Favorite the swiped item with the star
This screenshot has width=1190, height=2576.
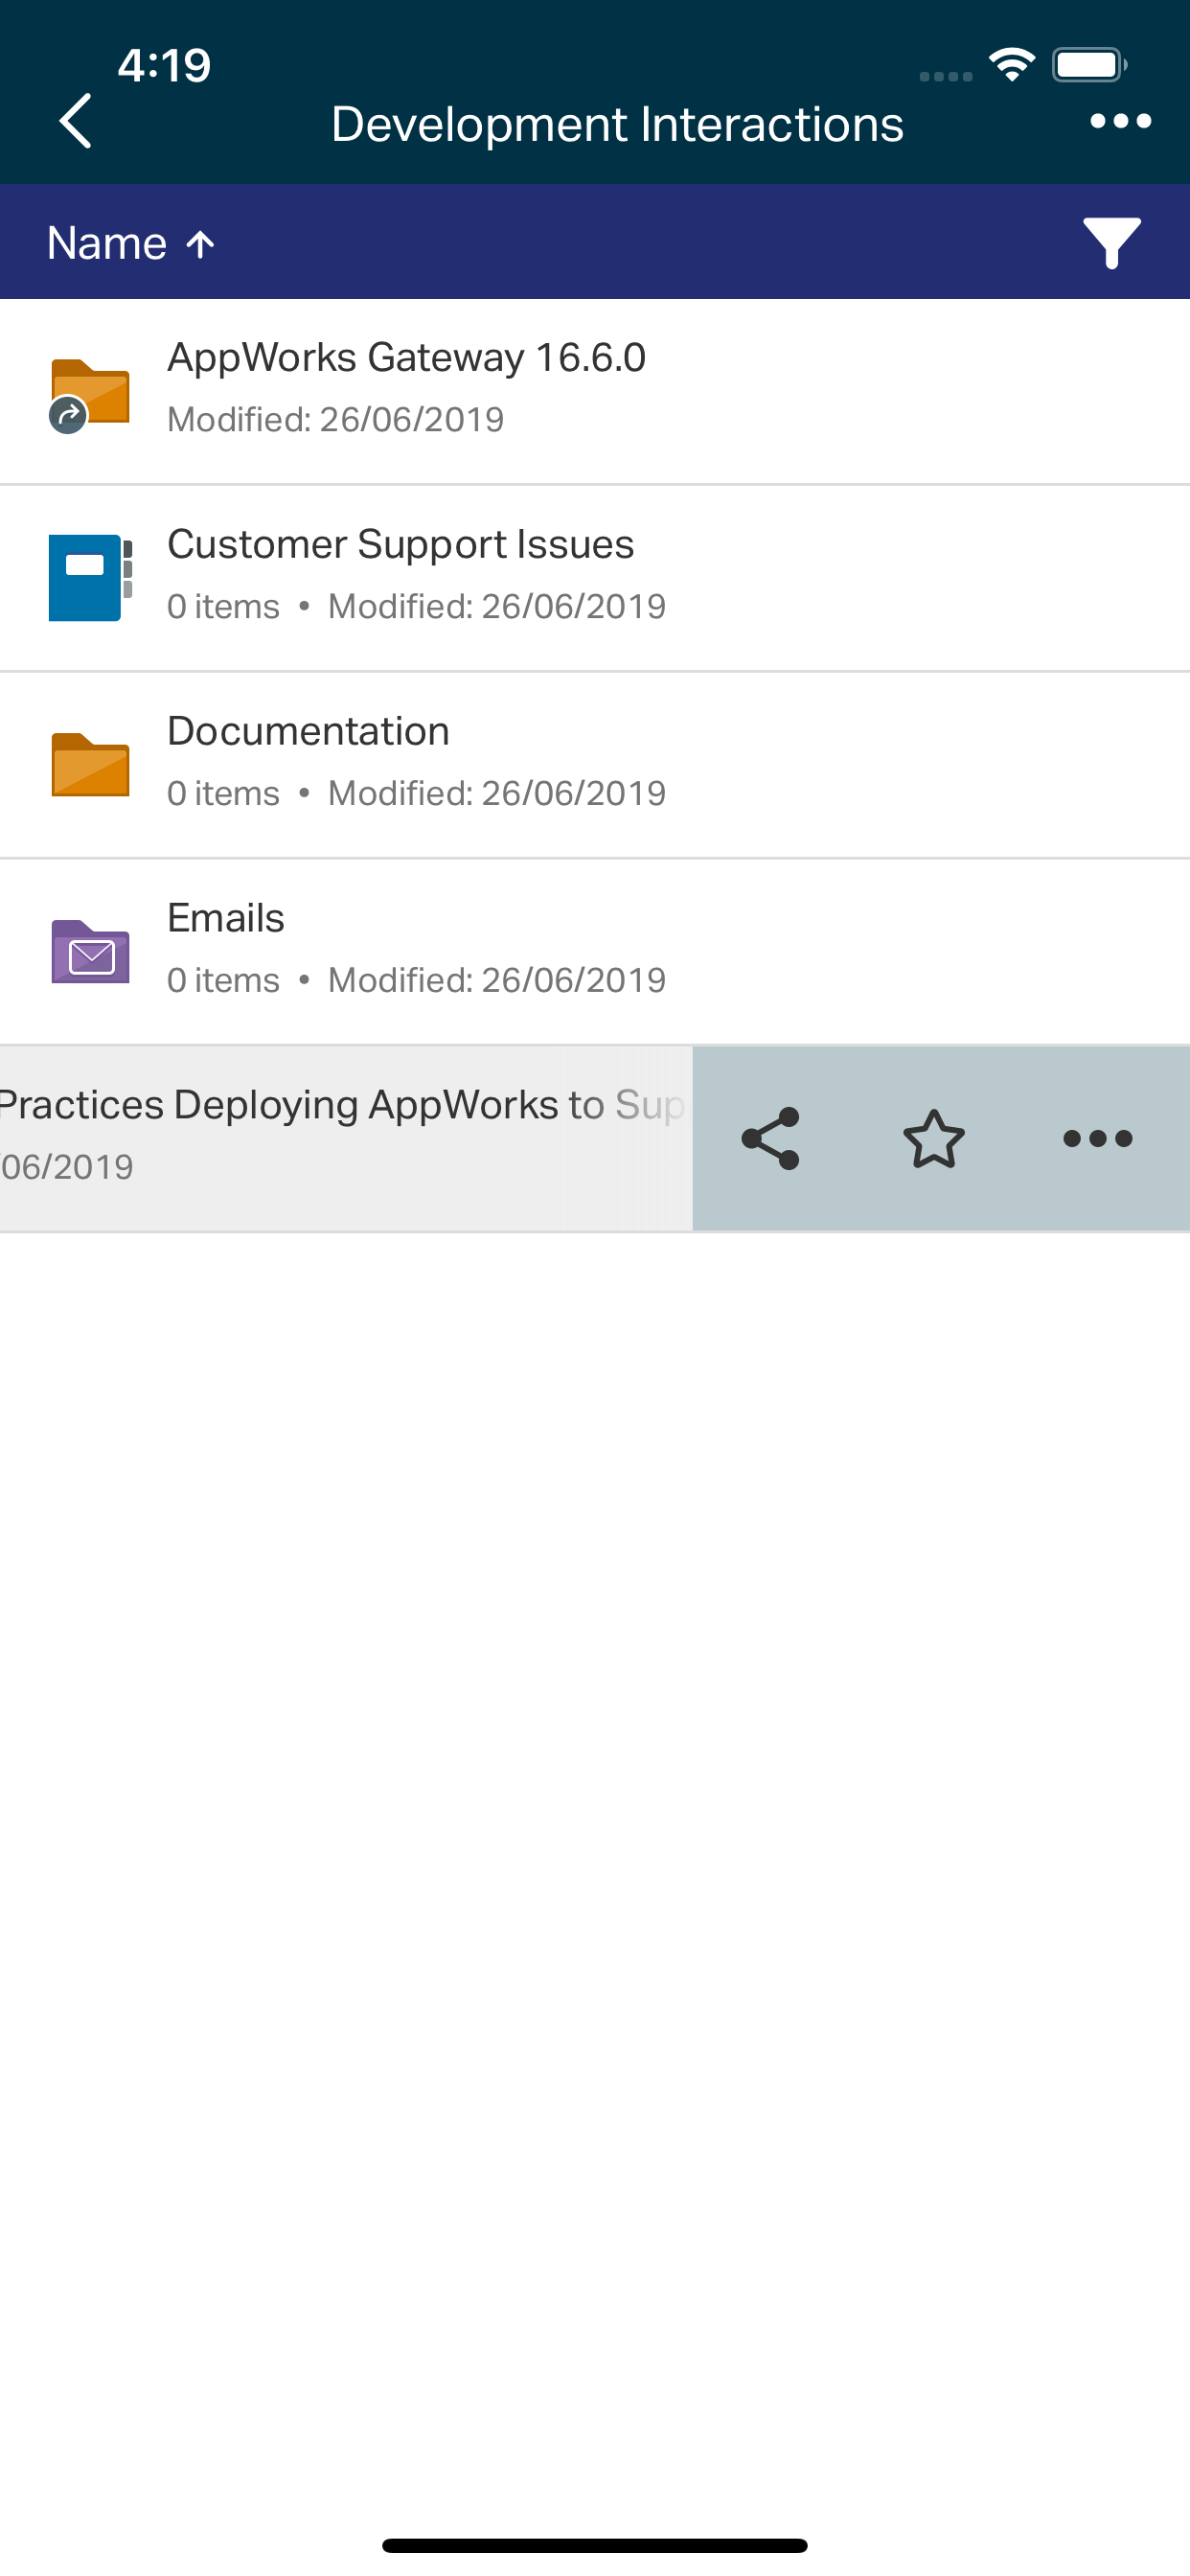(x=934, y=1138)
